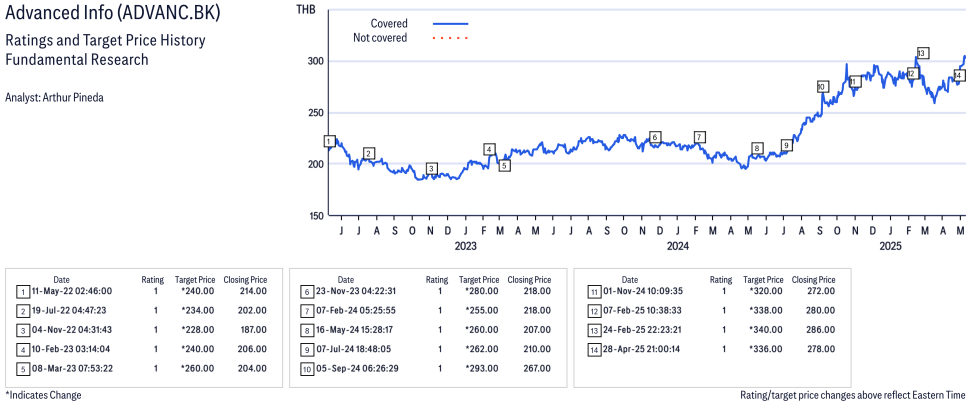Click chart marker 12 on the chart

913,73
